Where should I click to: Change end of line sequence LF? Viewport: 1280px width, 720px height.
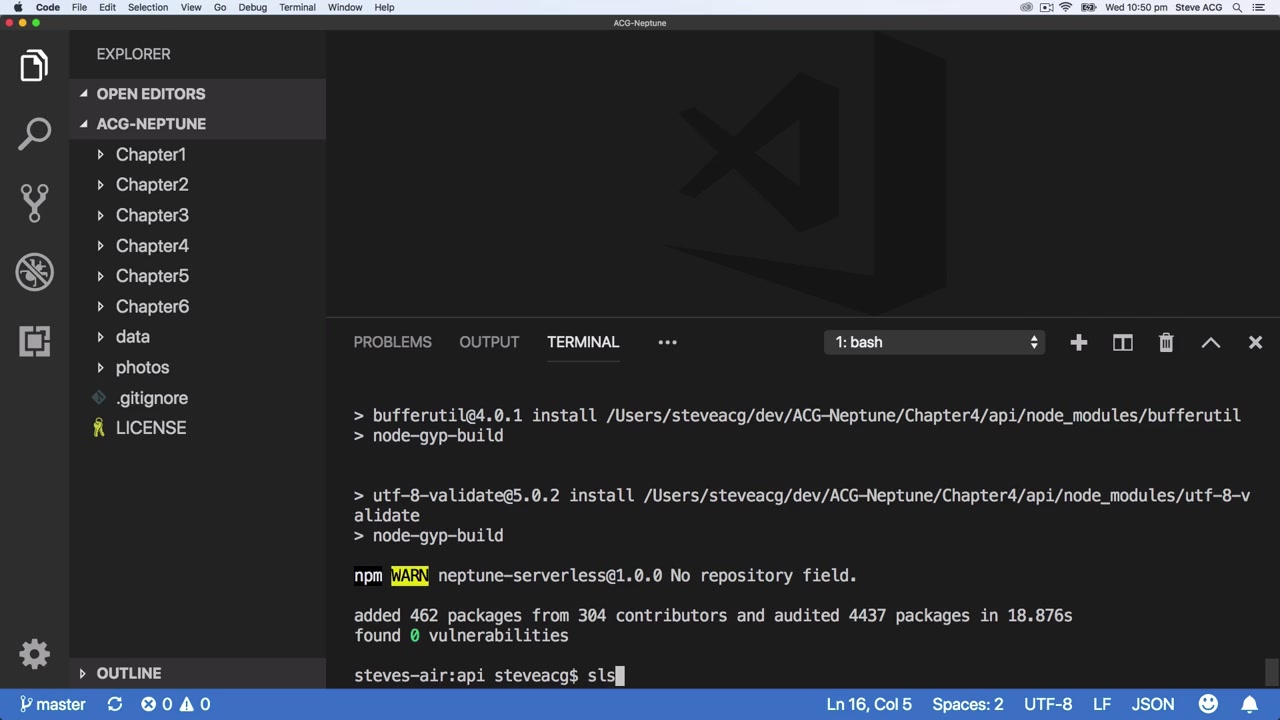(x=1102, y=704)
